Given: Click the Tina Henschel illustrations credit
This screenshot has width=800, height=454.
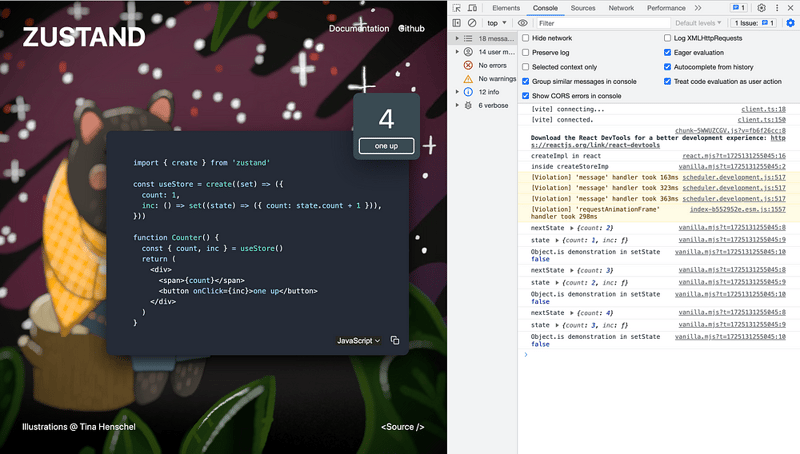Looking at the screenshot, I should (79, 427).
